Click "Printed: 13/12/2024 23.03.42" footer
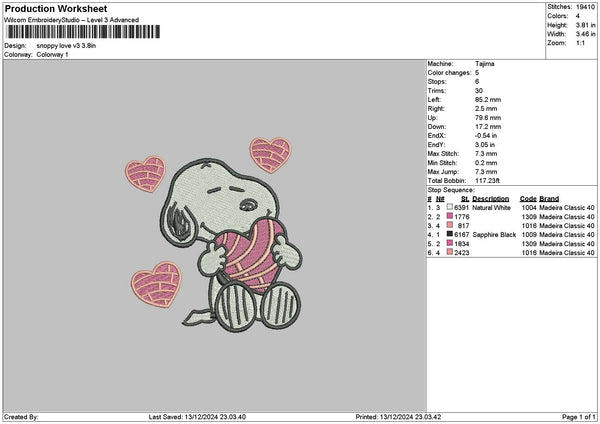Viewport: 600px width, 424px height. (398, 417)
